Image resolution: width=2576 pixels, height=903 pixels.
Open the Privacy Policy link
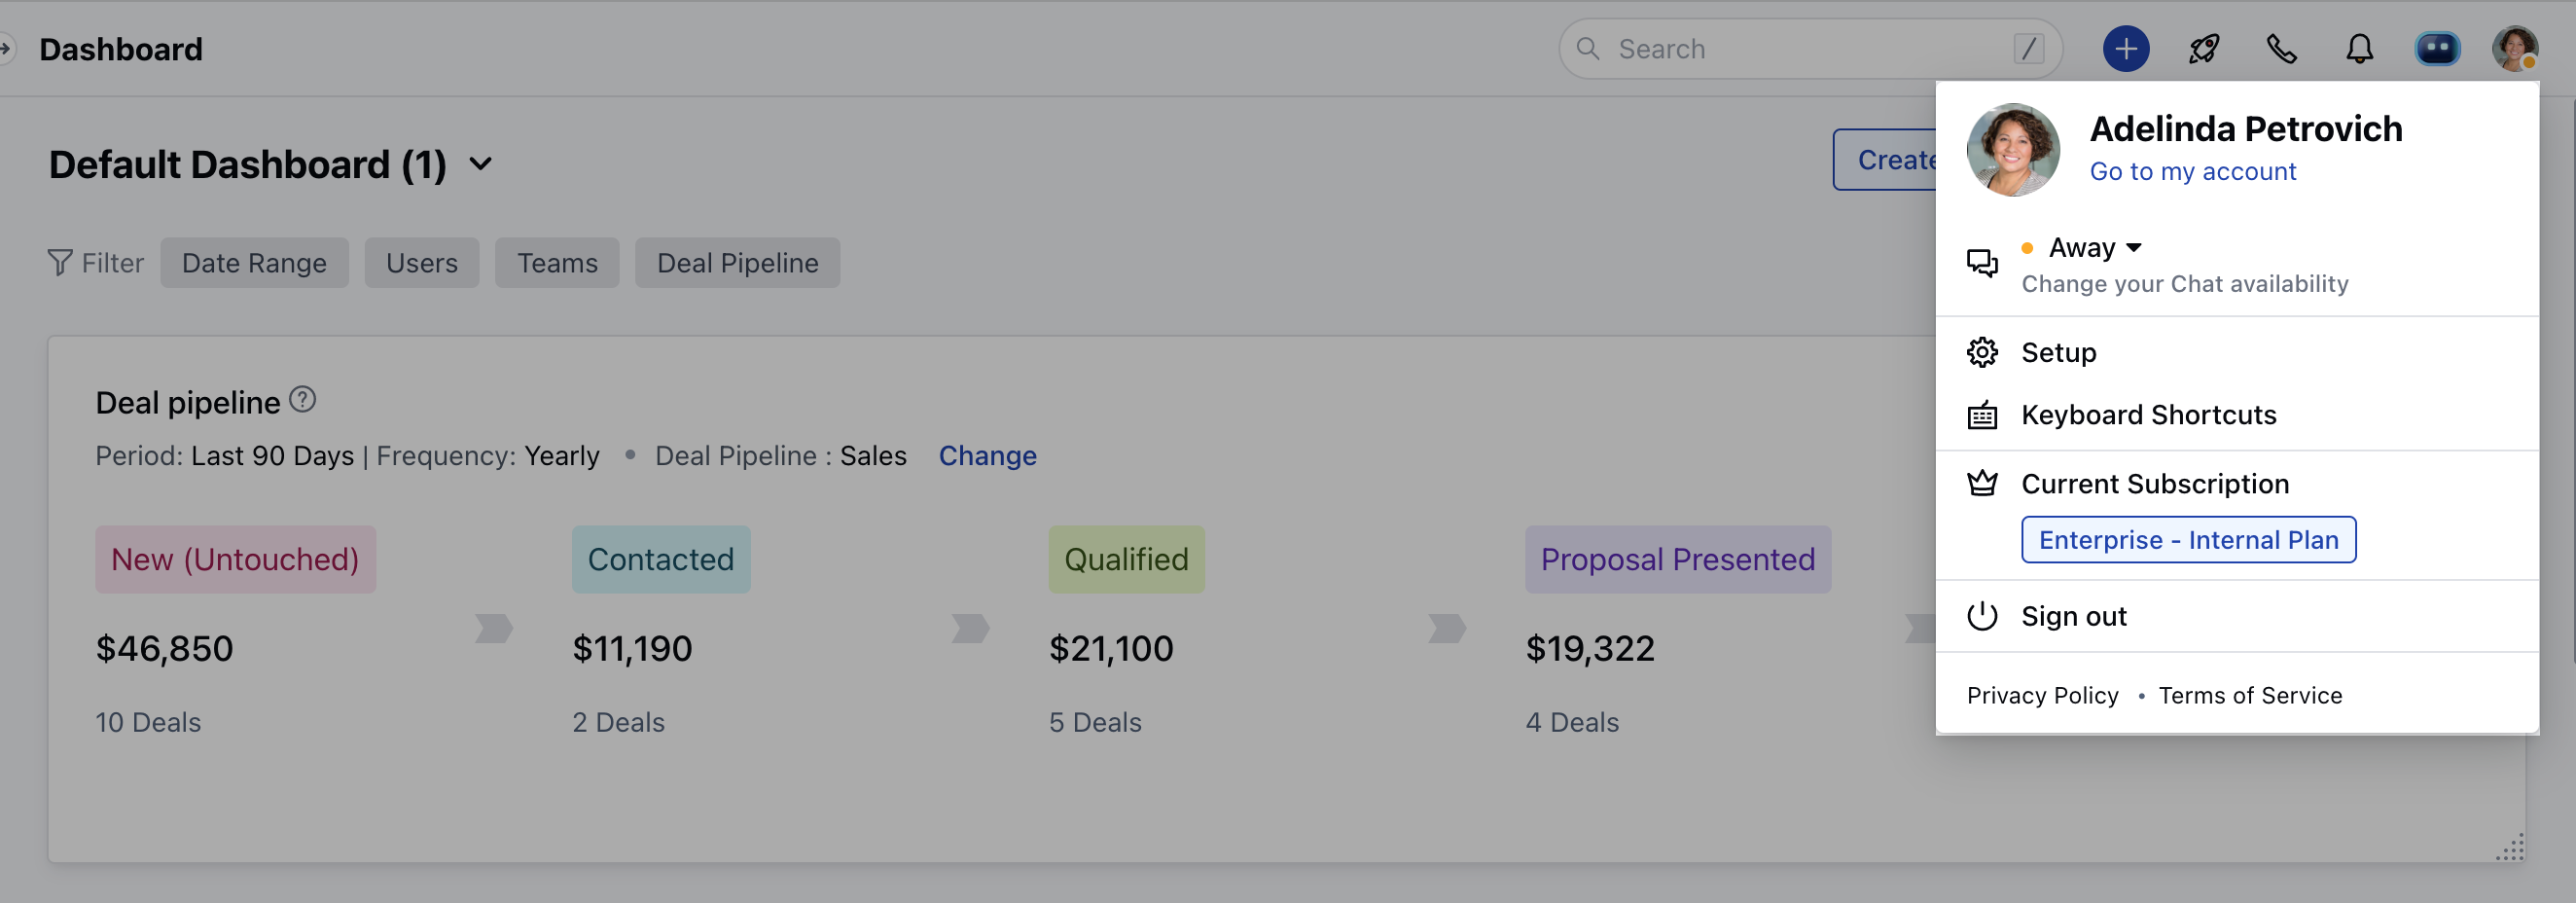tap(2042, 696)
